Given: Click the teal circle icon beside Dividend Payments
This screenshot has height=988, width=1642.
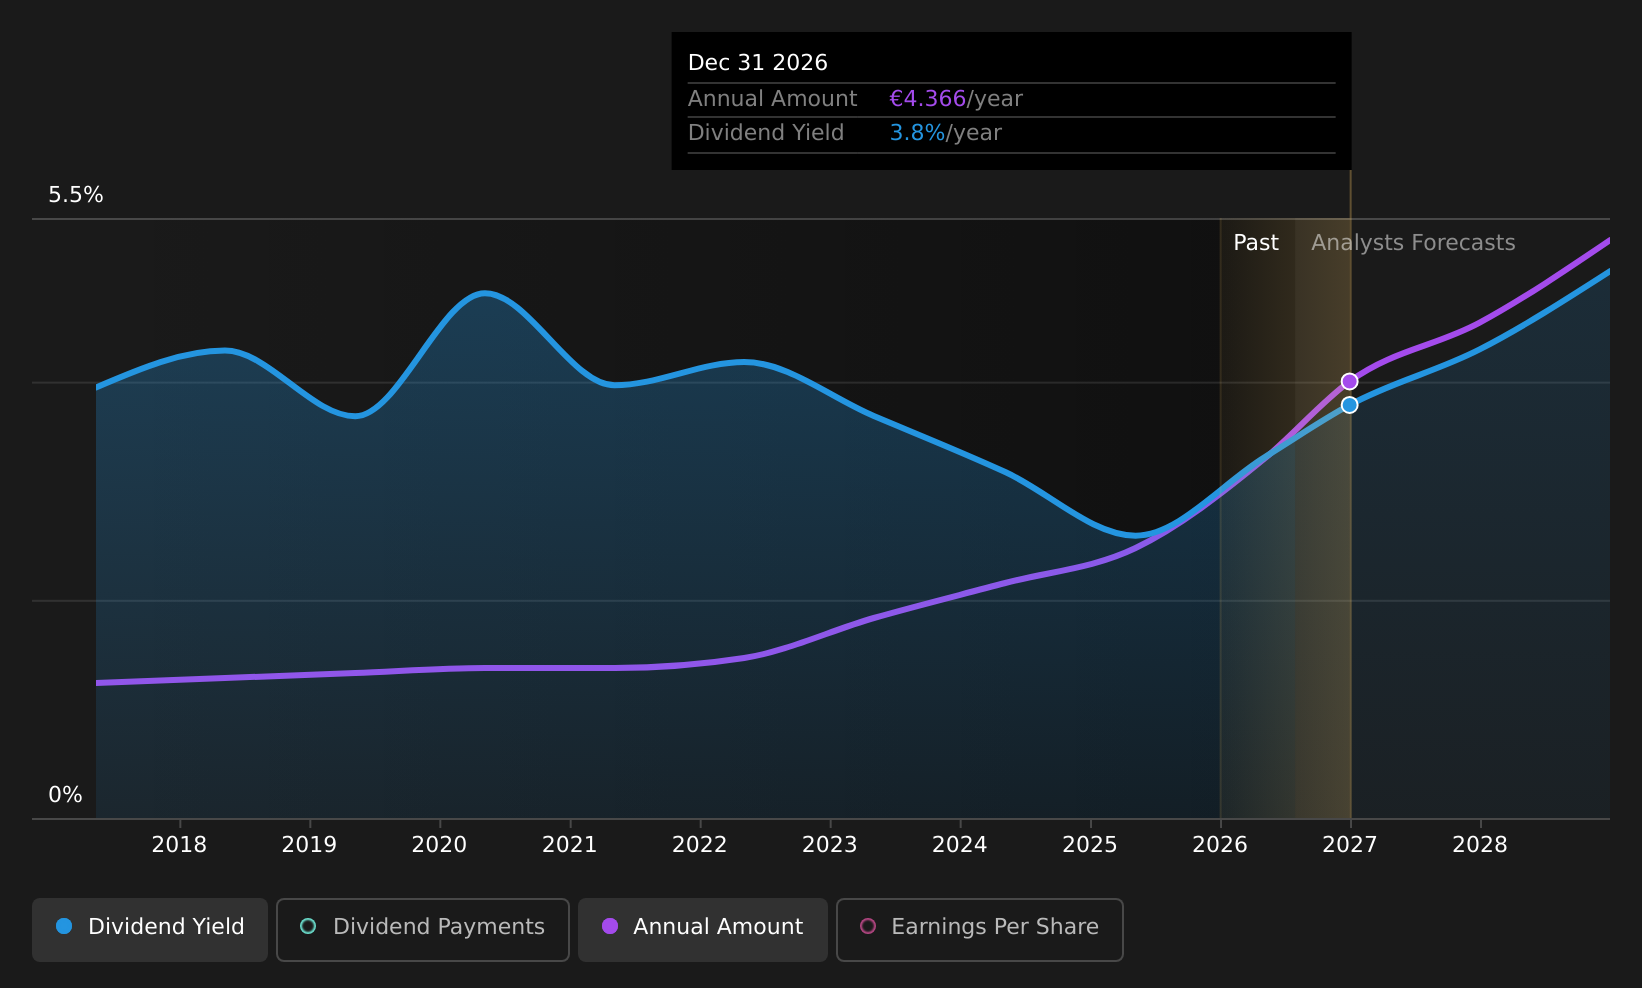Looking at the screenshot, I should point(308,926).
